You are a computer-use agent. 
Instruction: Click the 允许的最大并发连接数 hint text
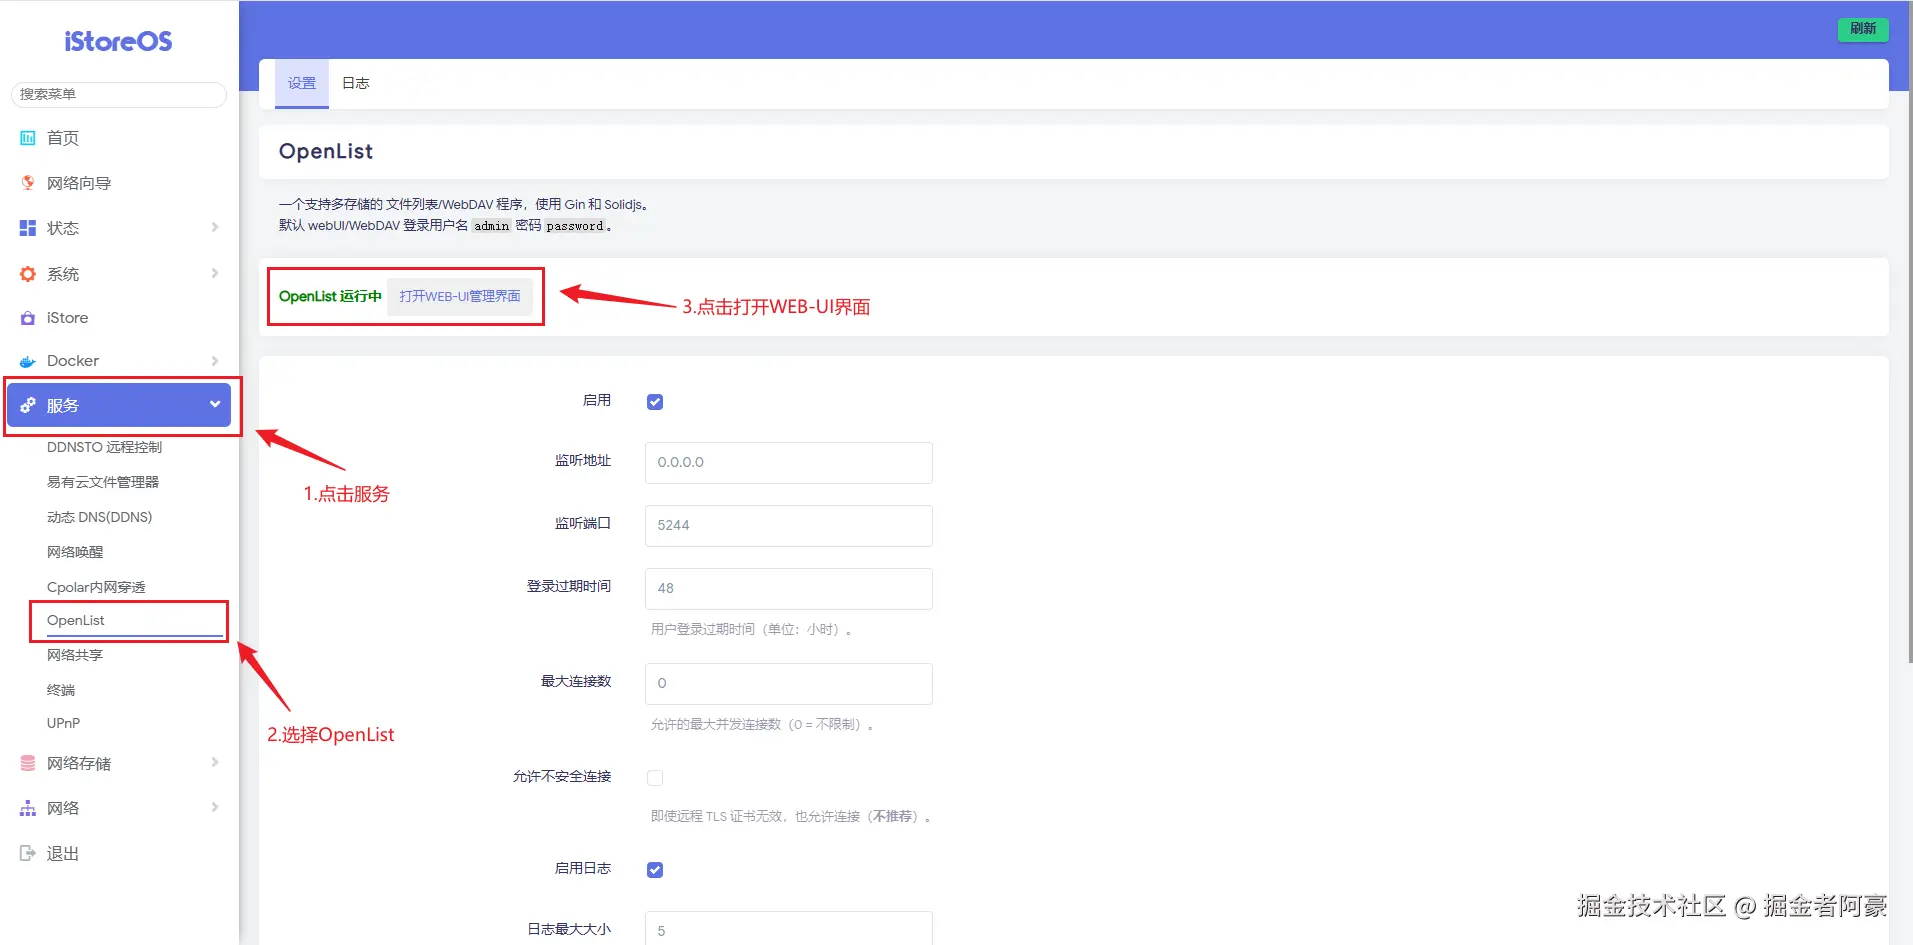pos(762,725)
